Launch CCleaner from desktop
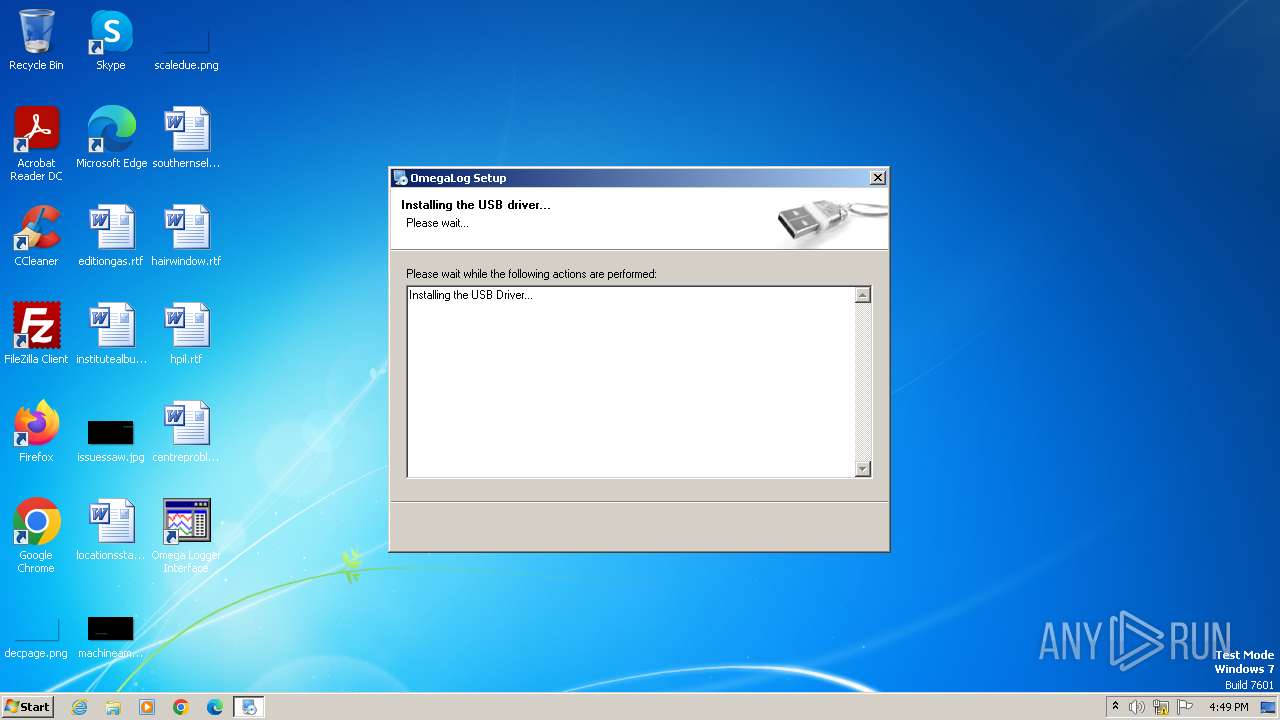The width and height of the screenshot is (1280, 720). [36, 236]
